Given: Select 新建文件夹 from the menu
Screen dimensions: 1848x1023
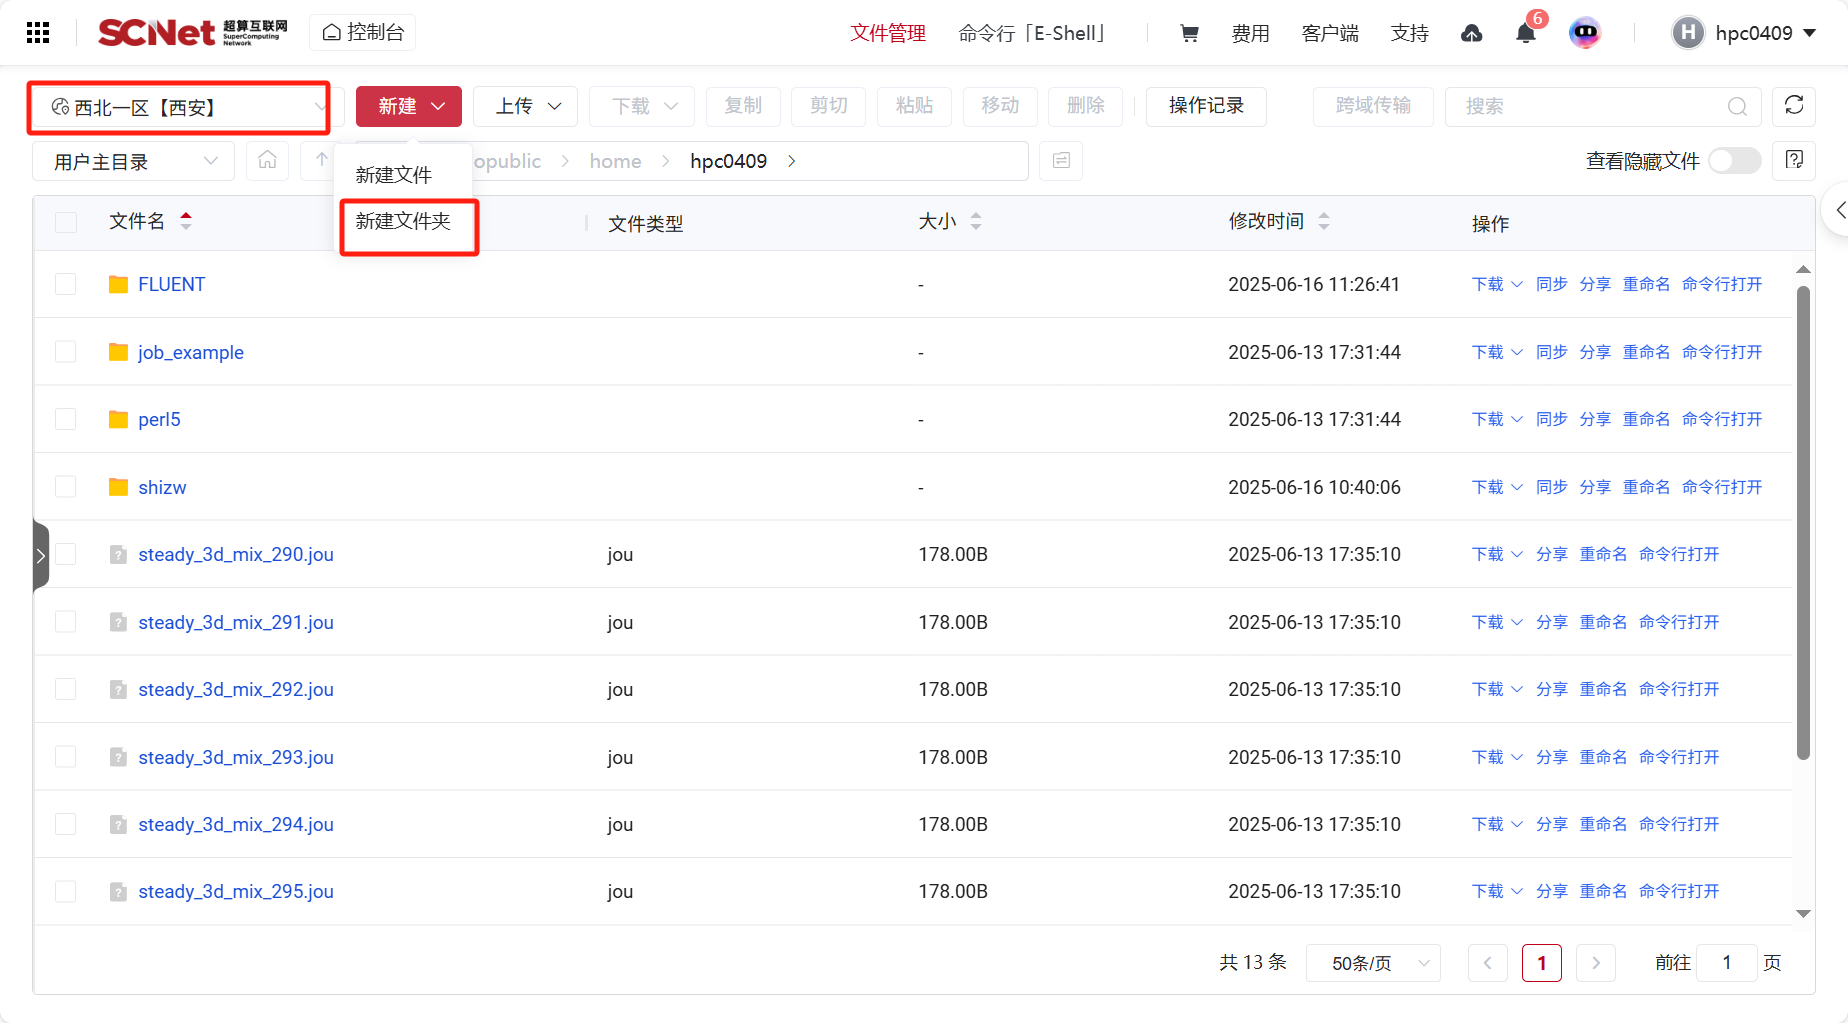Looking at the screenshot, I should pyautogui.click(x=404, y=221).
